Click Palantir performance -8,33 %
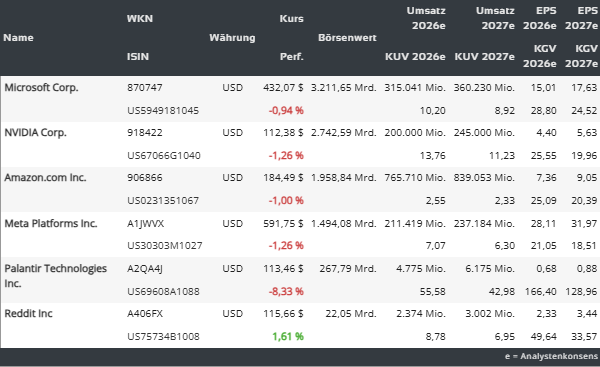This screenshot has width=600, height=367. pos(286,292)
